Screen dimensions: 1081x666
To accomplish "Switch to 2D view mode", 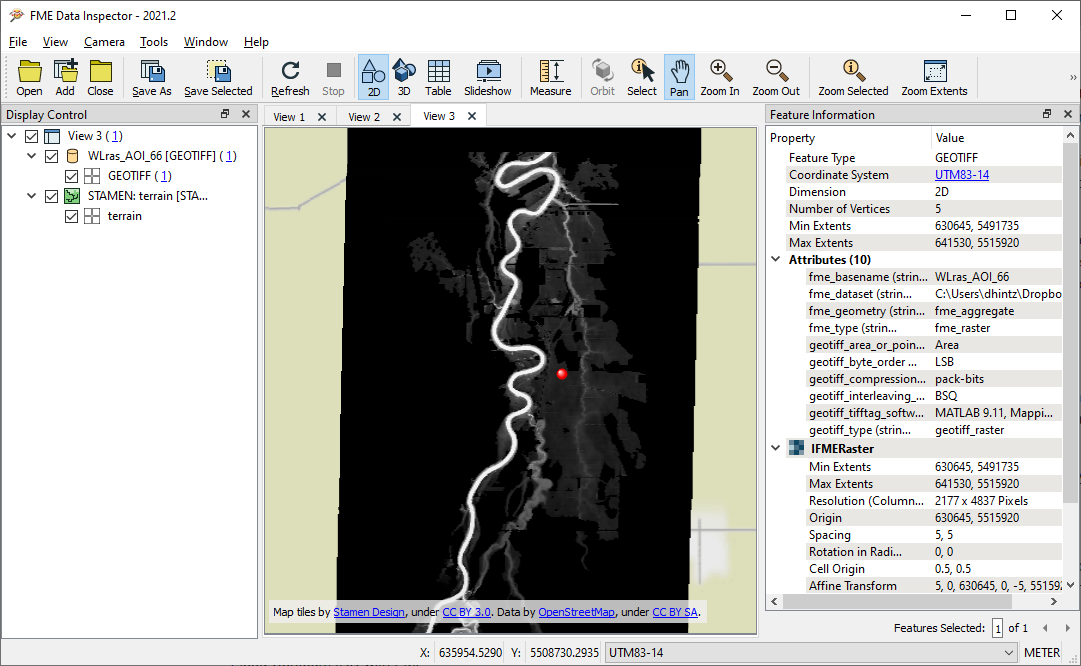I will (374, 77).
